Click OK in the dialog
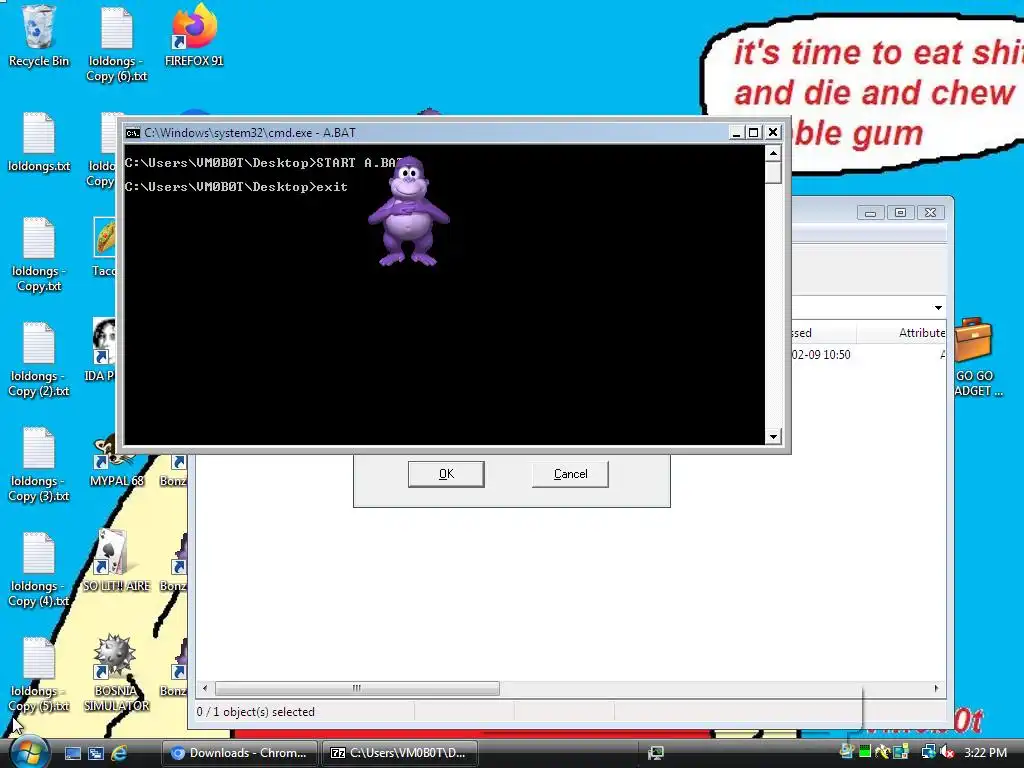 coord(446,474)
